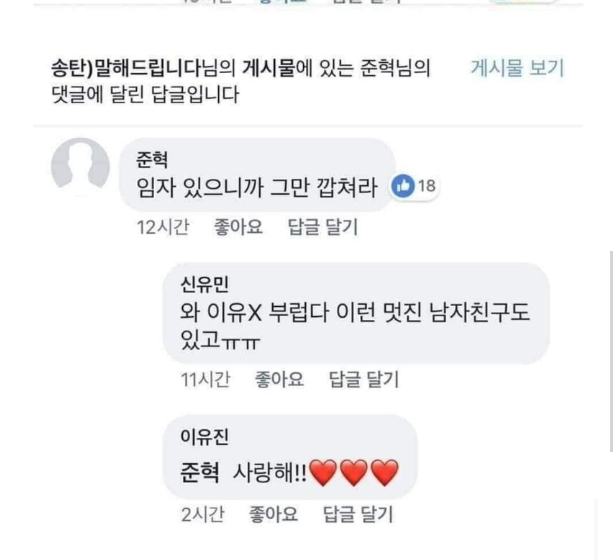Image resolution: width=613 pixels, height=560 pixels.
Task: Open 준혁's profile picture avatar
Action: tap(80, 166)
